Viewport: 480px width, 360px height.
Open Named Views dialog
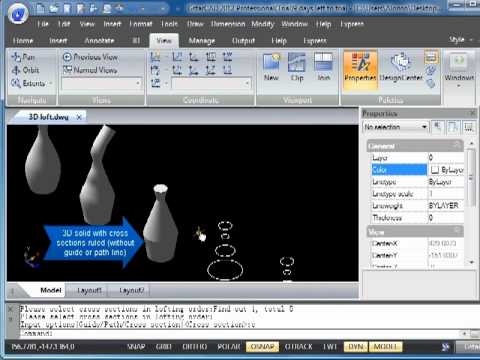(90, 70)
